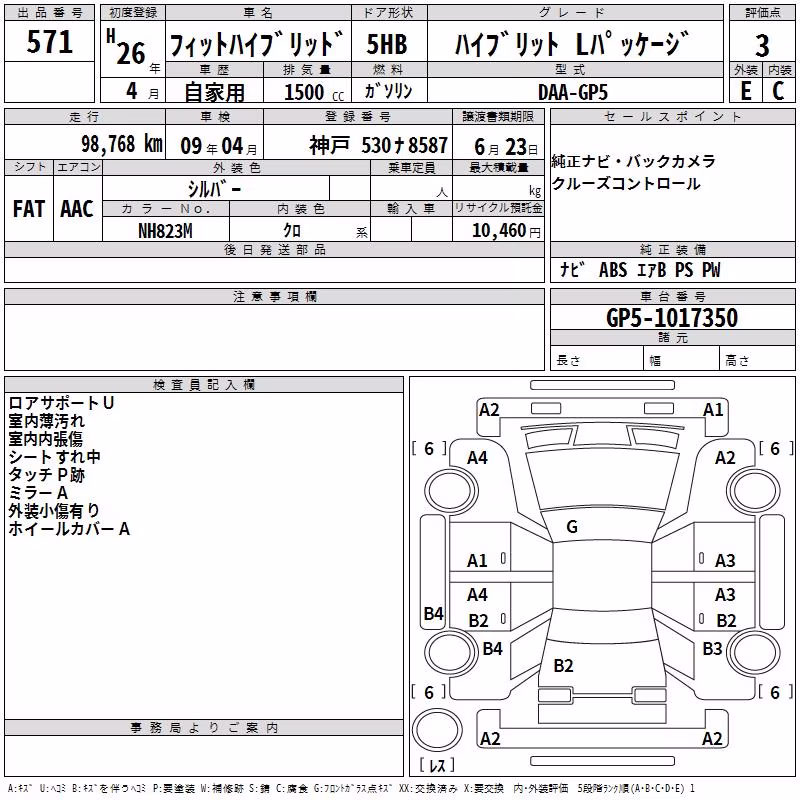Image resolution: width=800 pixels, height=800 pixels.
Task: Click roof rear mark B2 on car diagram
Action: coord(563,665)
